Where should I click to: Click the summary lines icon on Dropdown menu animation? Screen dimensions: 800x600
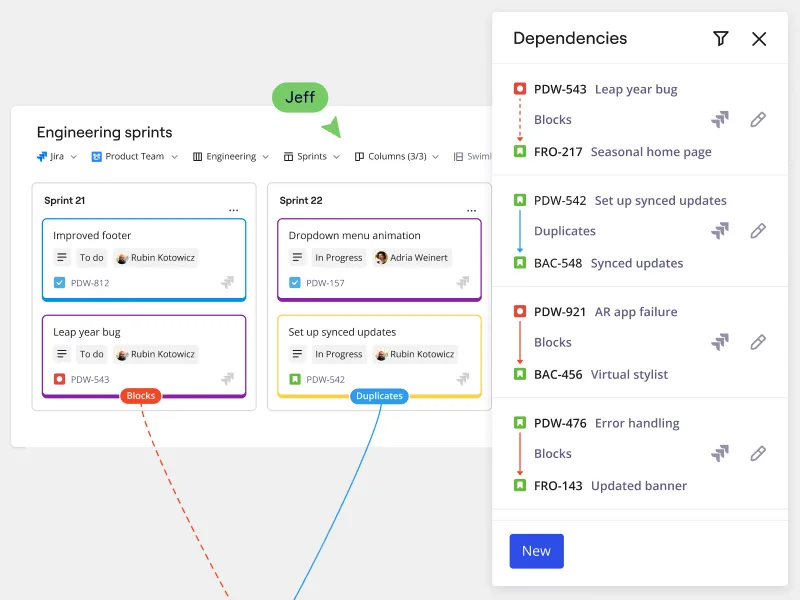coord(295,257)
